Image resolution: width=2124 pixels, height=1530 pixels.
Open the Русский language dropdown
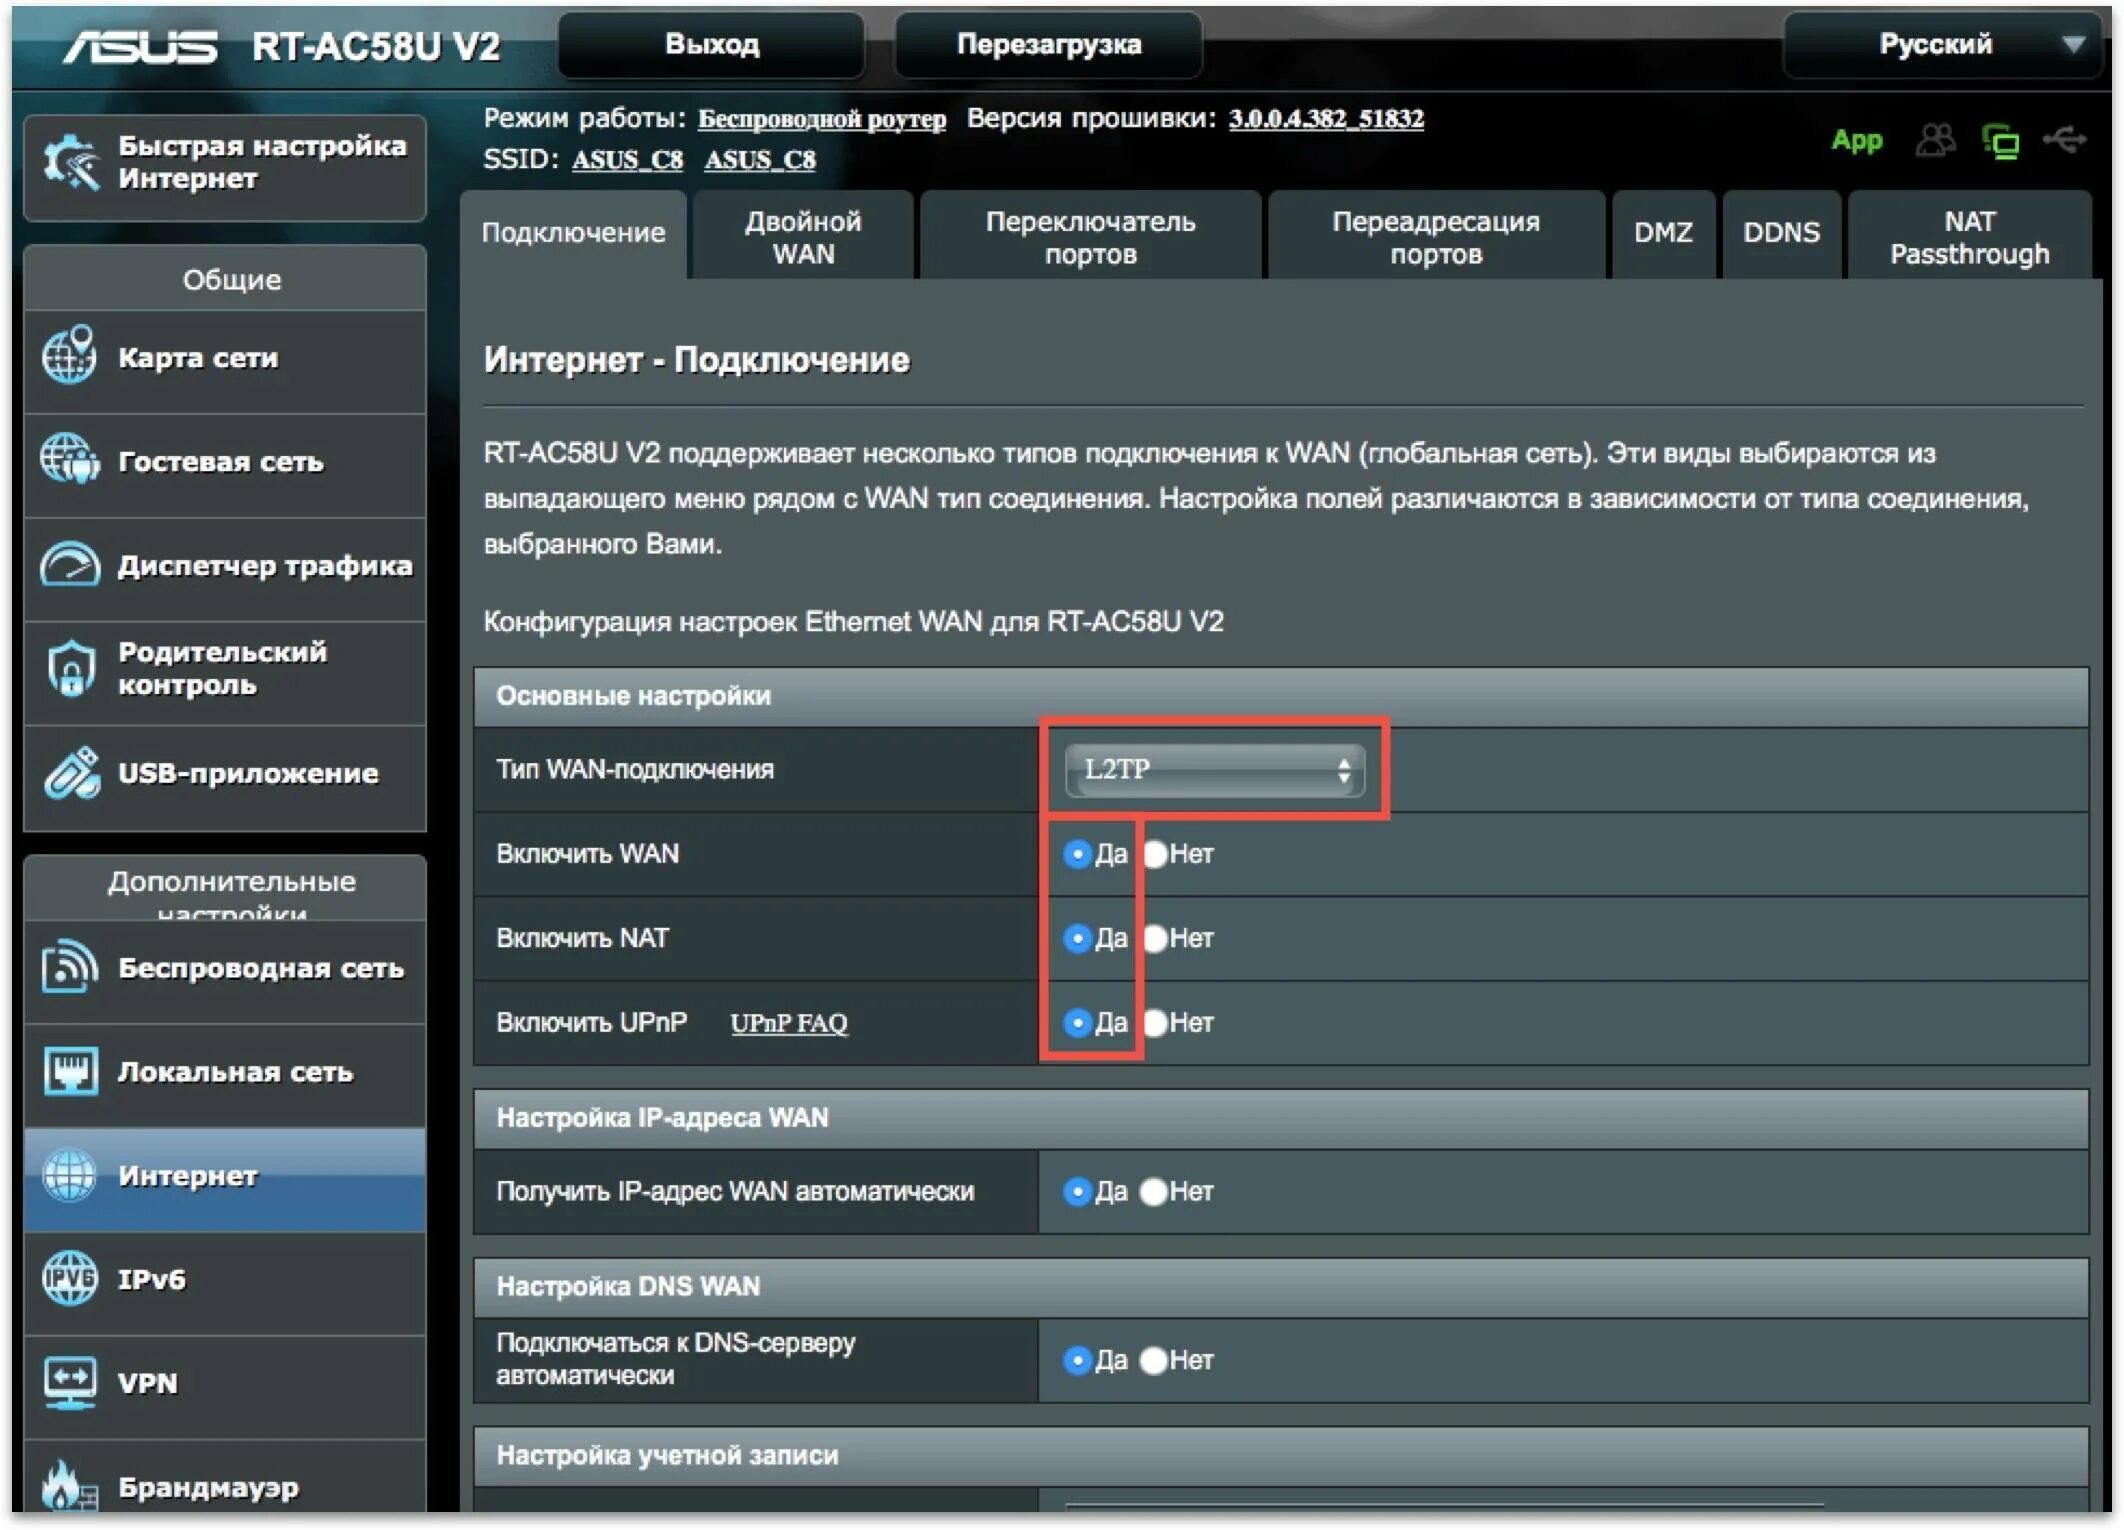point(1944,44)
